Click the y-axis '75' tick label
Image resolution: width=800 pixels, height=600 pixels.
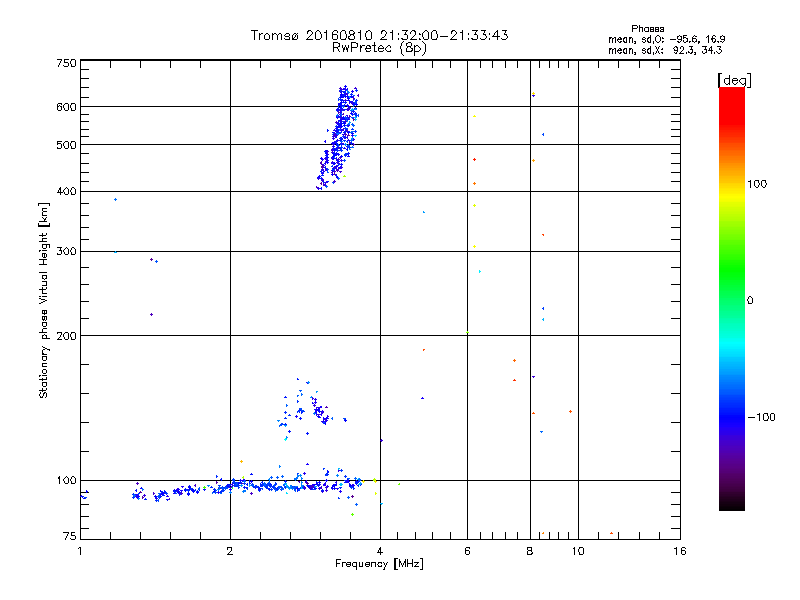point(70,536)
